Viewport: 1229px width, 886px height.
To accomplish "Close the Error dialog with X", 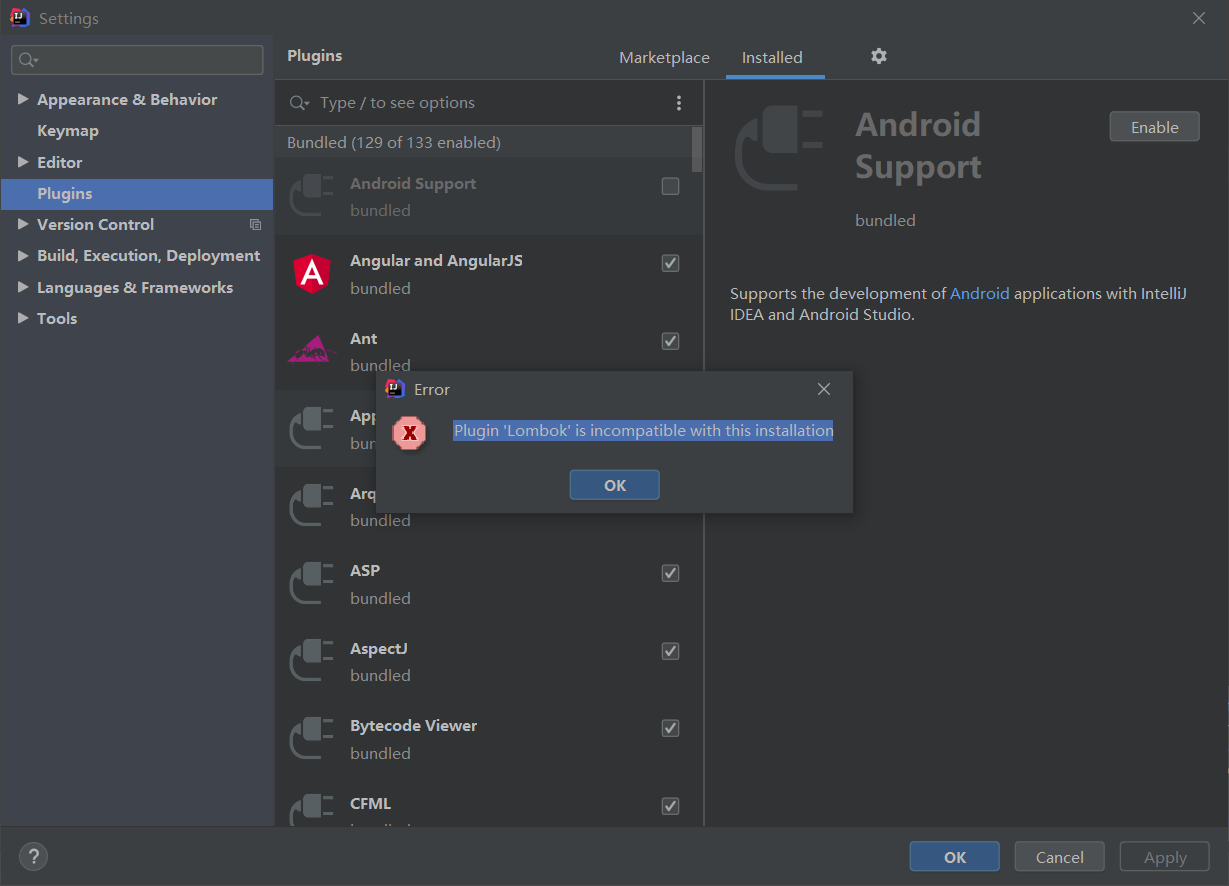I will [824, 389].
